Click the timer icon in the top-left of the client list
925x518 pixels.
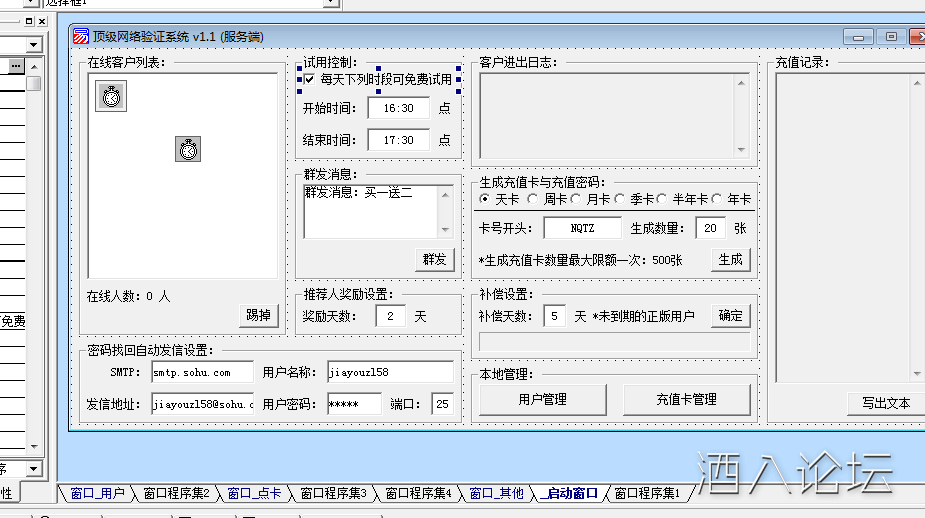(111, 96)
